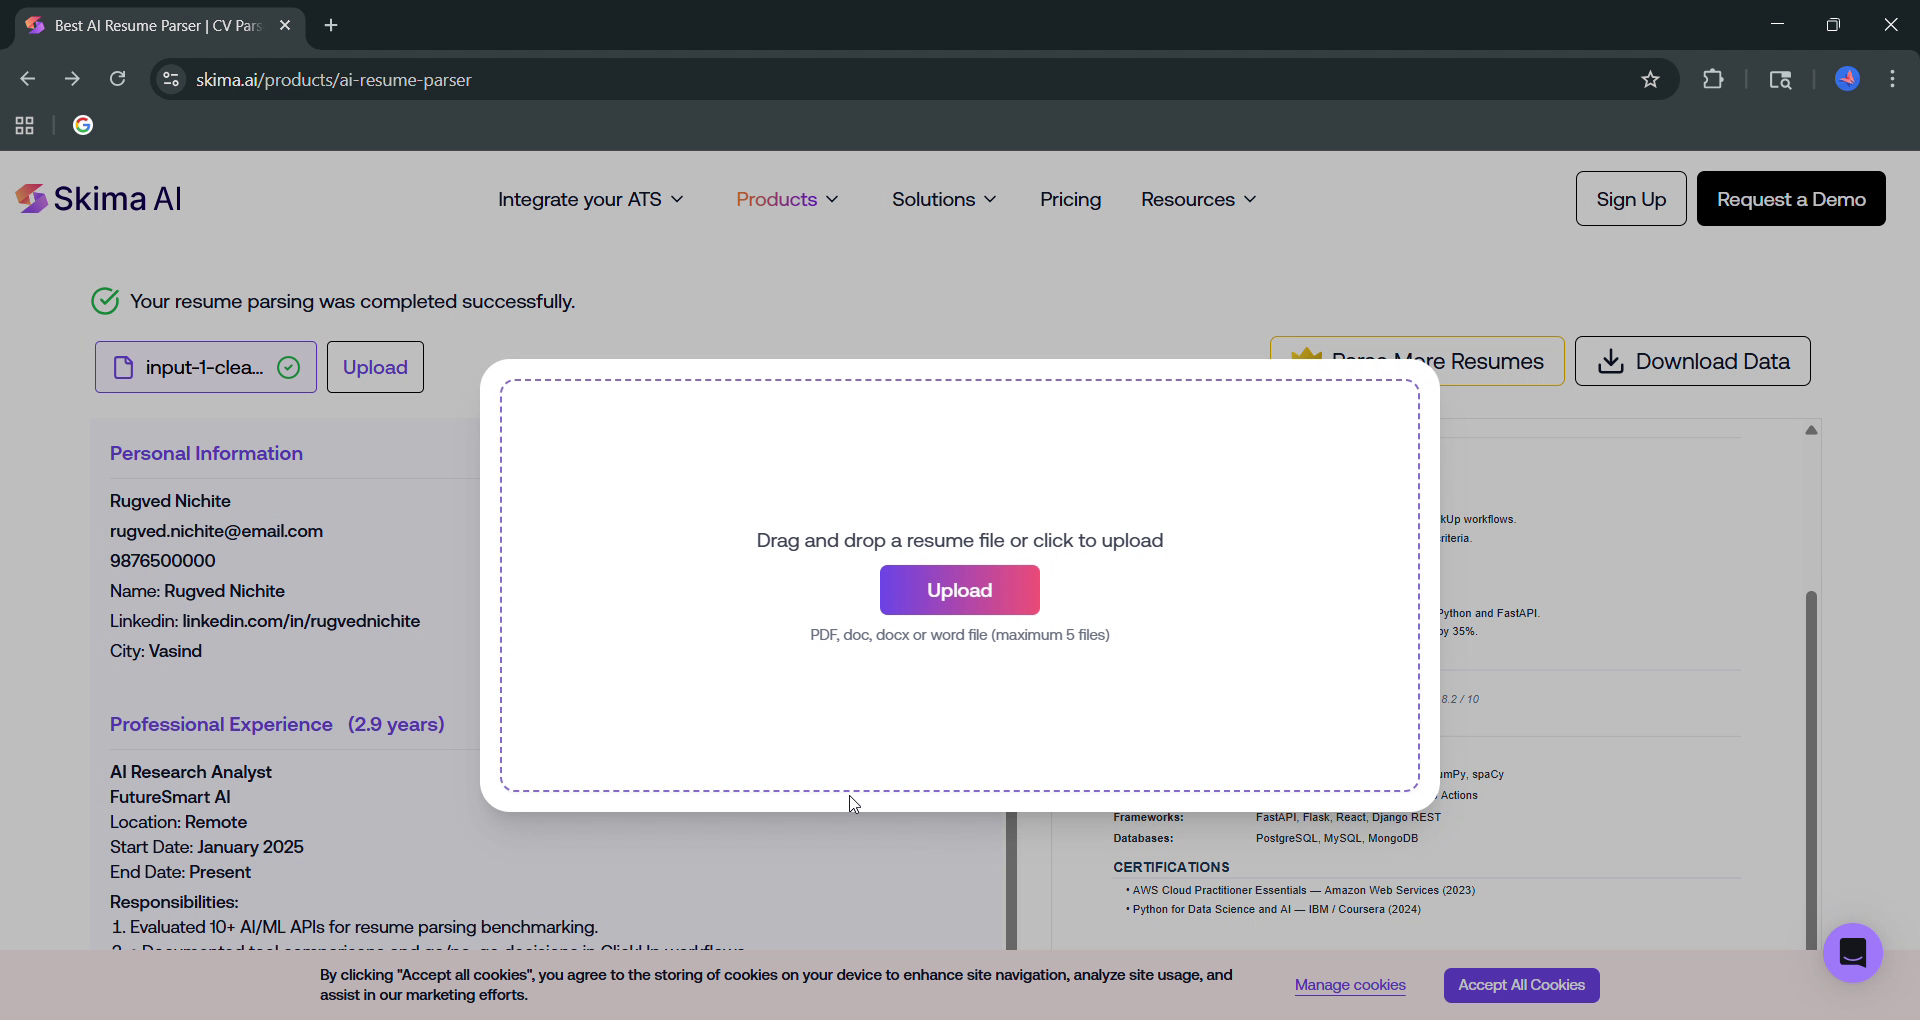Click the document icon on input-1-clea file
This screenshot has width=1920, height=1020.
(123, 367)
